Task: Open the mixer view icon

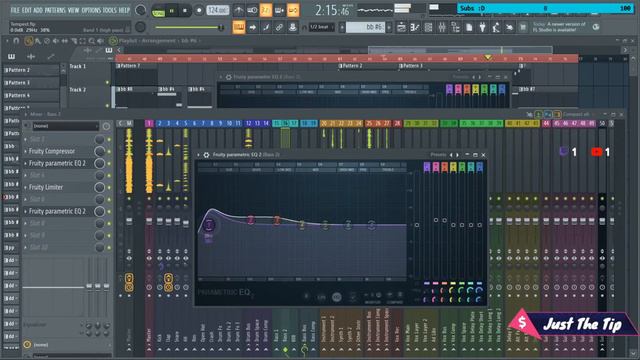Action: tap(442, 27)
